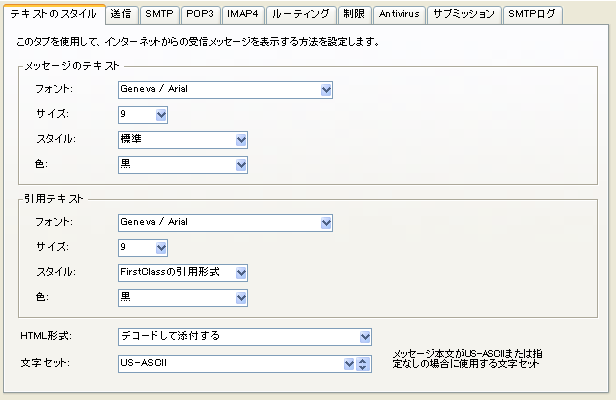Open the 標準 style dropdown
The height and width of the screenshot is (400, 616).
coord(182,140)
